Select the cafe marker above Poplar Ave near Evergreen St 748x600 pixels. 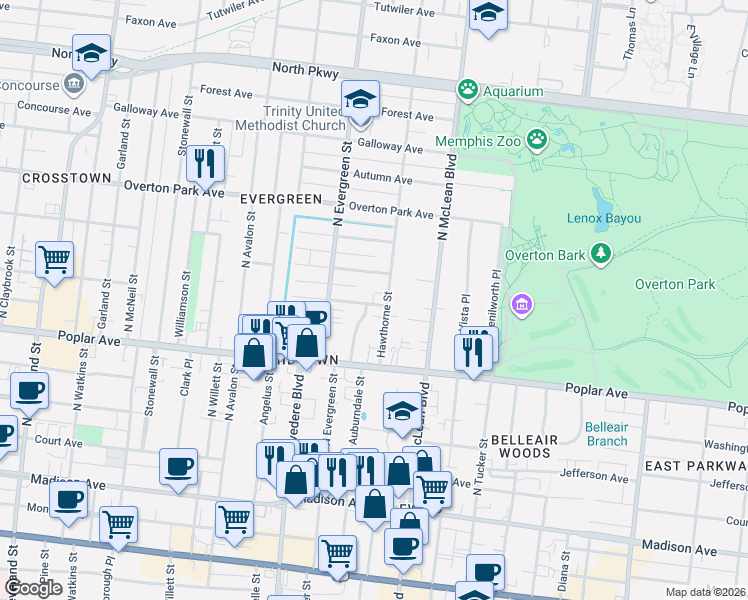pos(317,317)
